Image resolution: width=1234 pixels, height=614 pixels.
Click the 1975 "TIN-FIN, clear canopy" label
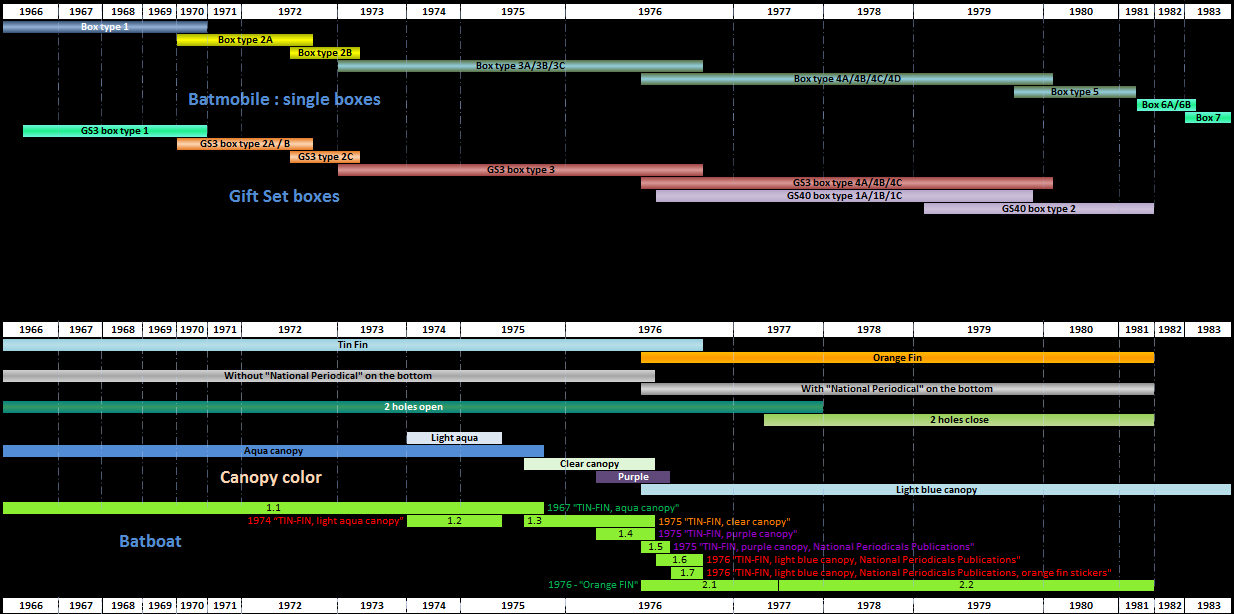click(x=724, y=521)
